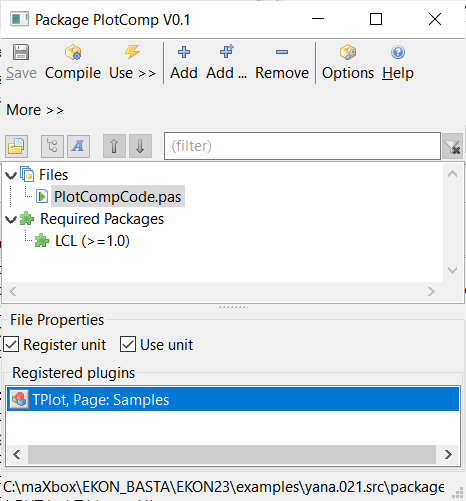Click the Save toolbar button

tap(21, 62)
